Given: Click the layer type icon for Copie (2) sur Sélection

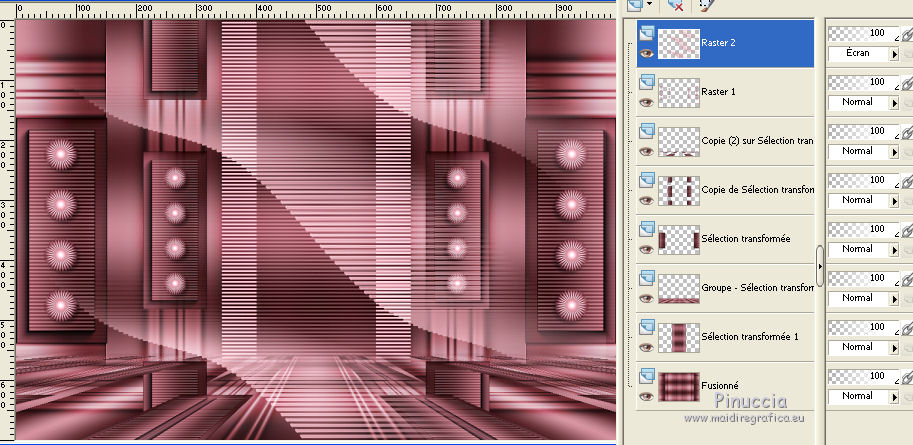Looking at the screenshot, I should 646,132.
